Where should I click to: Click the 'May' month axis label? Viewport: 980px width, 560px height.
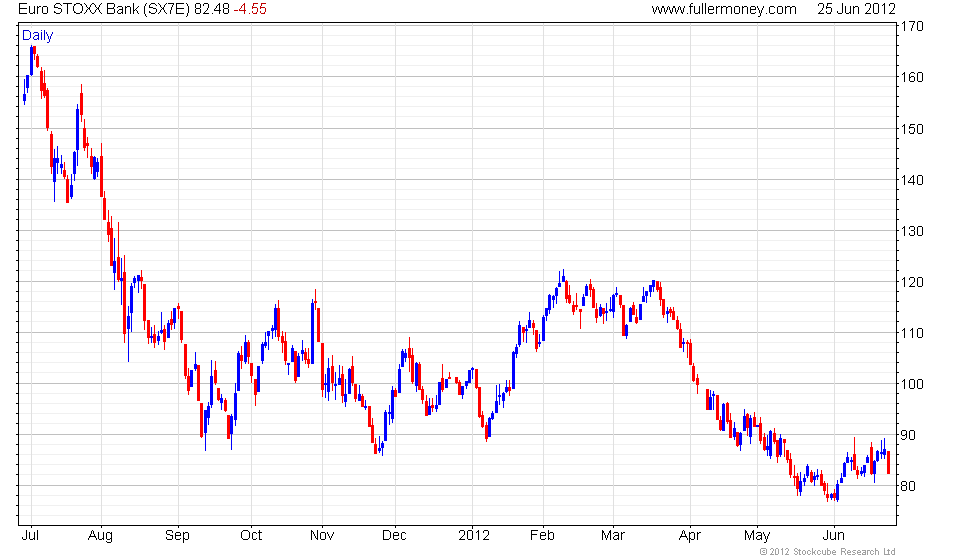coord(757,536)
